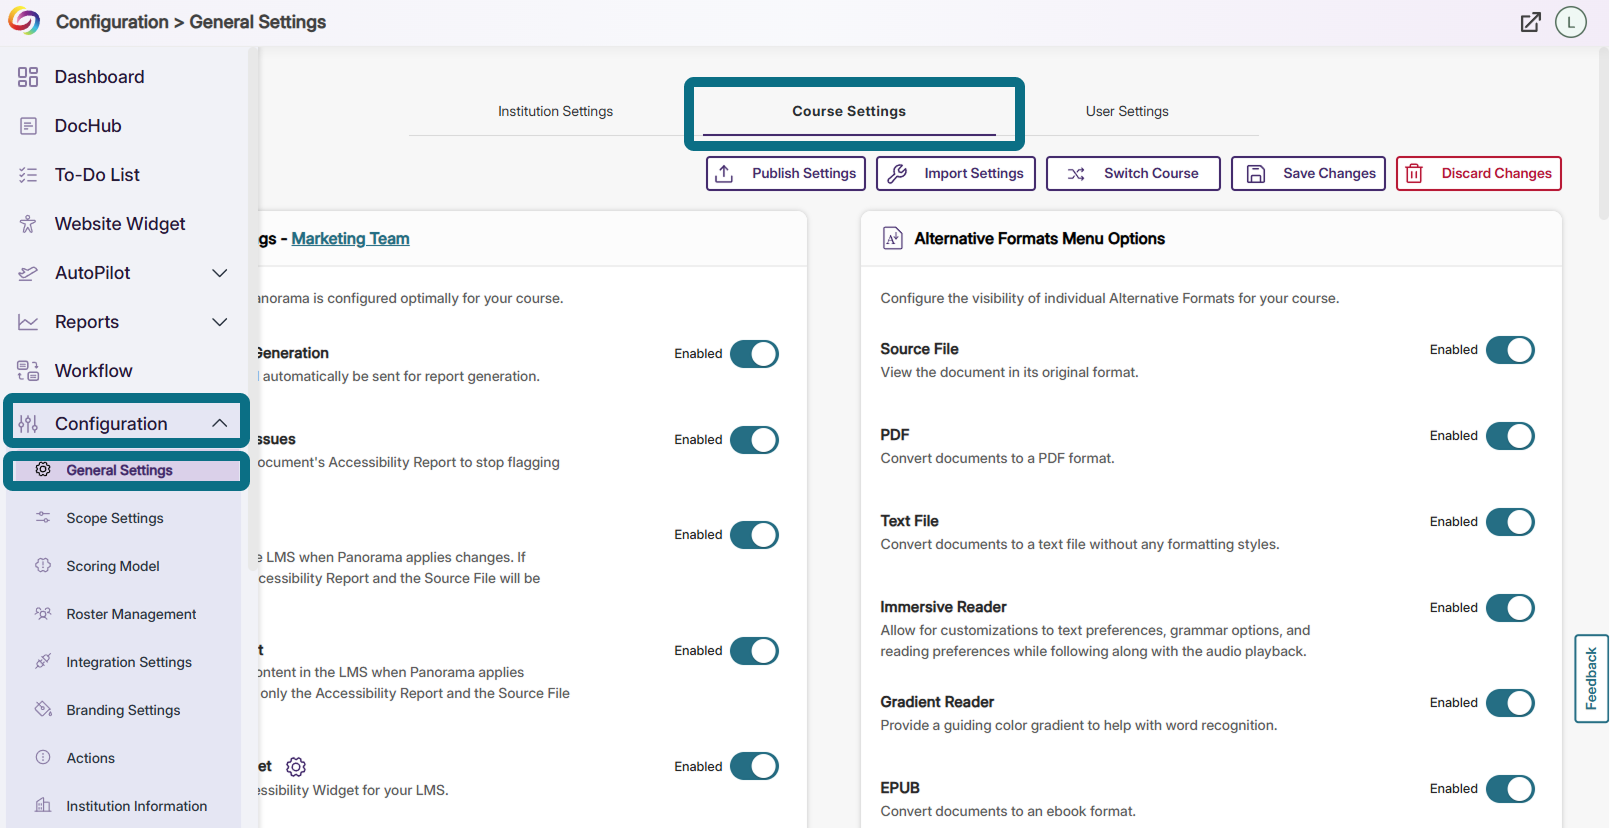This screenshot has height=828, width=1611.
Task: Toggle Text File format switch
Action: coord(1510,522)
